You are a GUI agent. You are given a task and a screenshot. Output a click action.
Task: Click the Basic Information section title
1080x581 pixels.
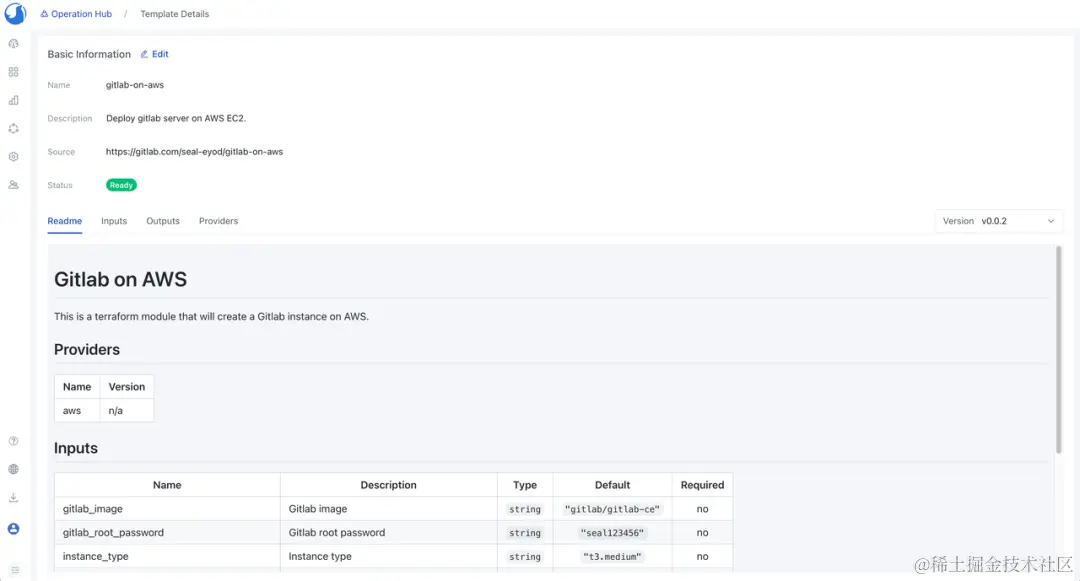[89, 54]
